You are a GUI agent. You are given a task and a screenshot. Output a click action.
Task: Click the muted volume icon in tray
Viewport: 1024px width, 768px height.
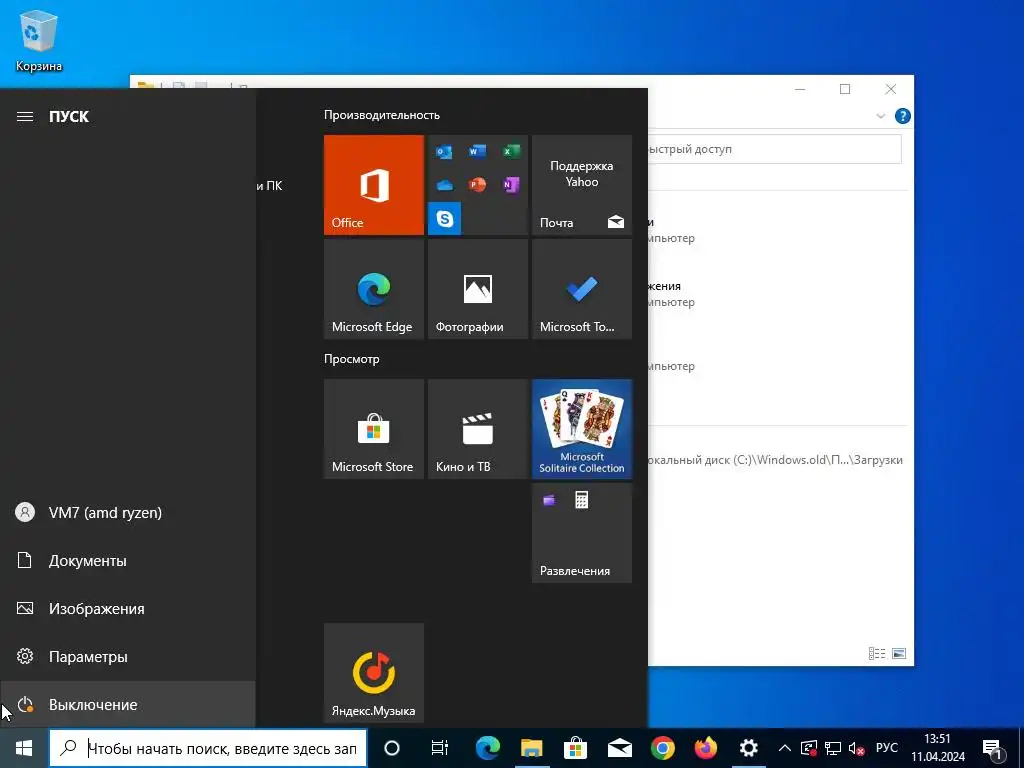[856, 748]
